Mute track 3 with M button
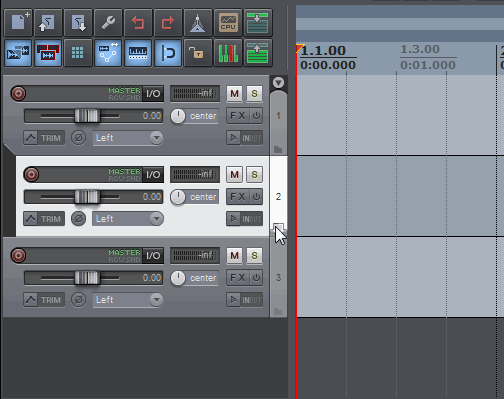Image resolution: width=504 pixels, height=399 pixels. (234, 255)
